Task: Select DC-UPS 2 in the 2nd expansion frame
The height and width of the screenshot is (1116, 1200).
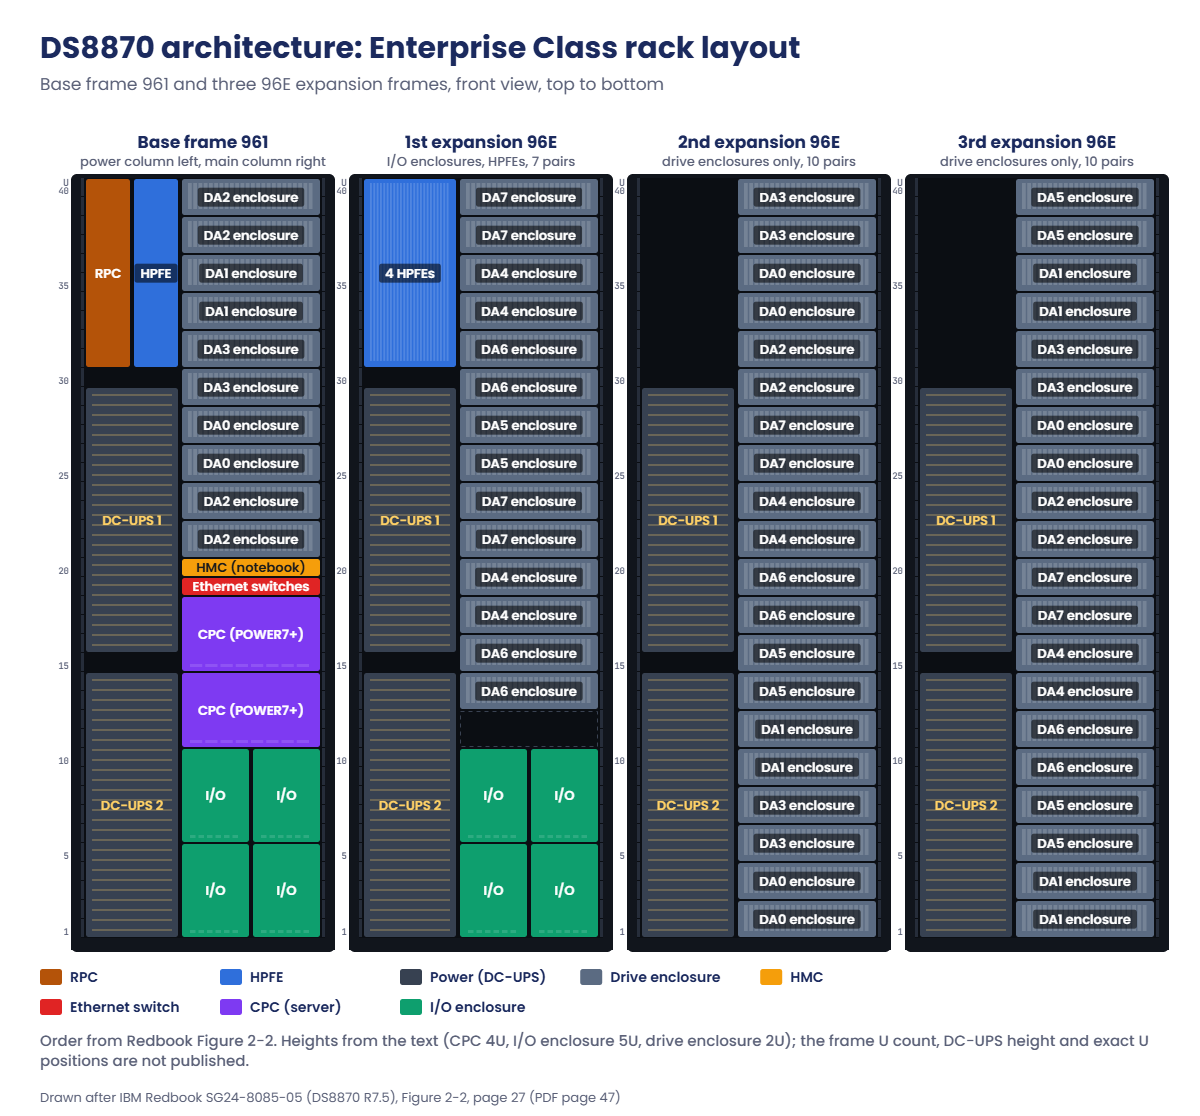Action: click(x=688, y=805)
